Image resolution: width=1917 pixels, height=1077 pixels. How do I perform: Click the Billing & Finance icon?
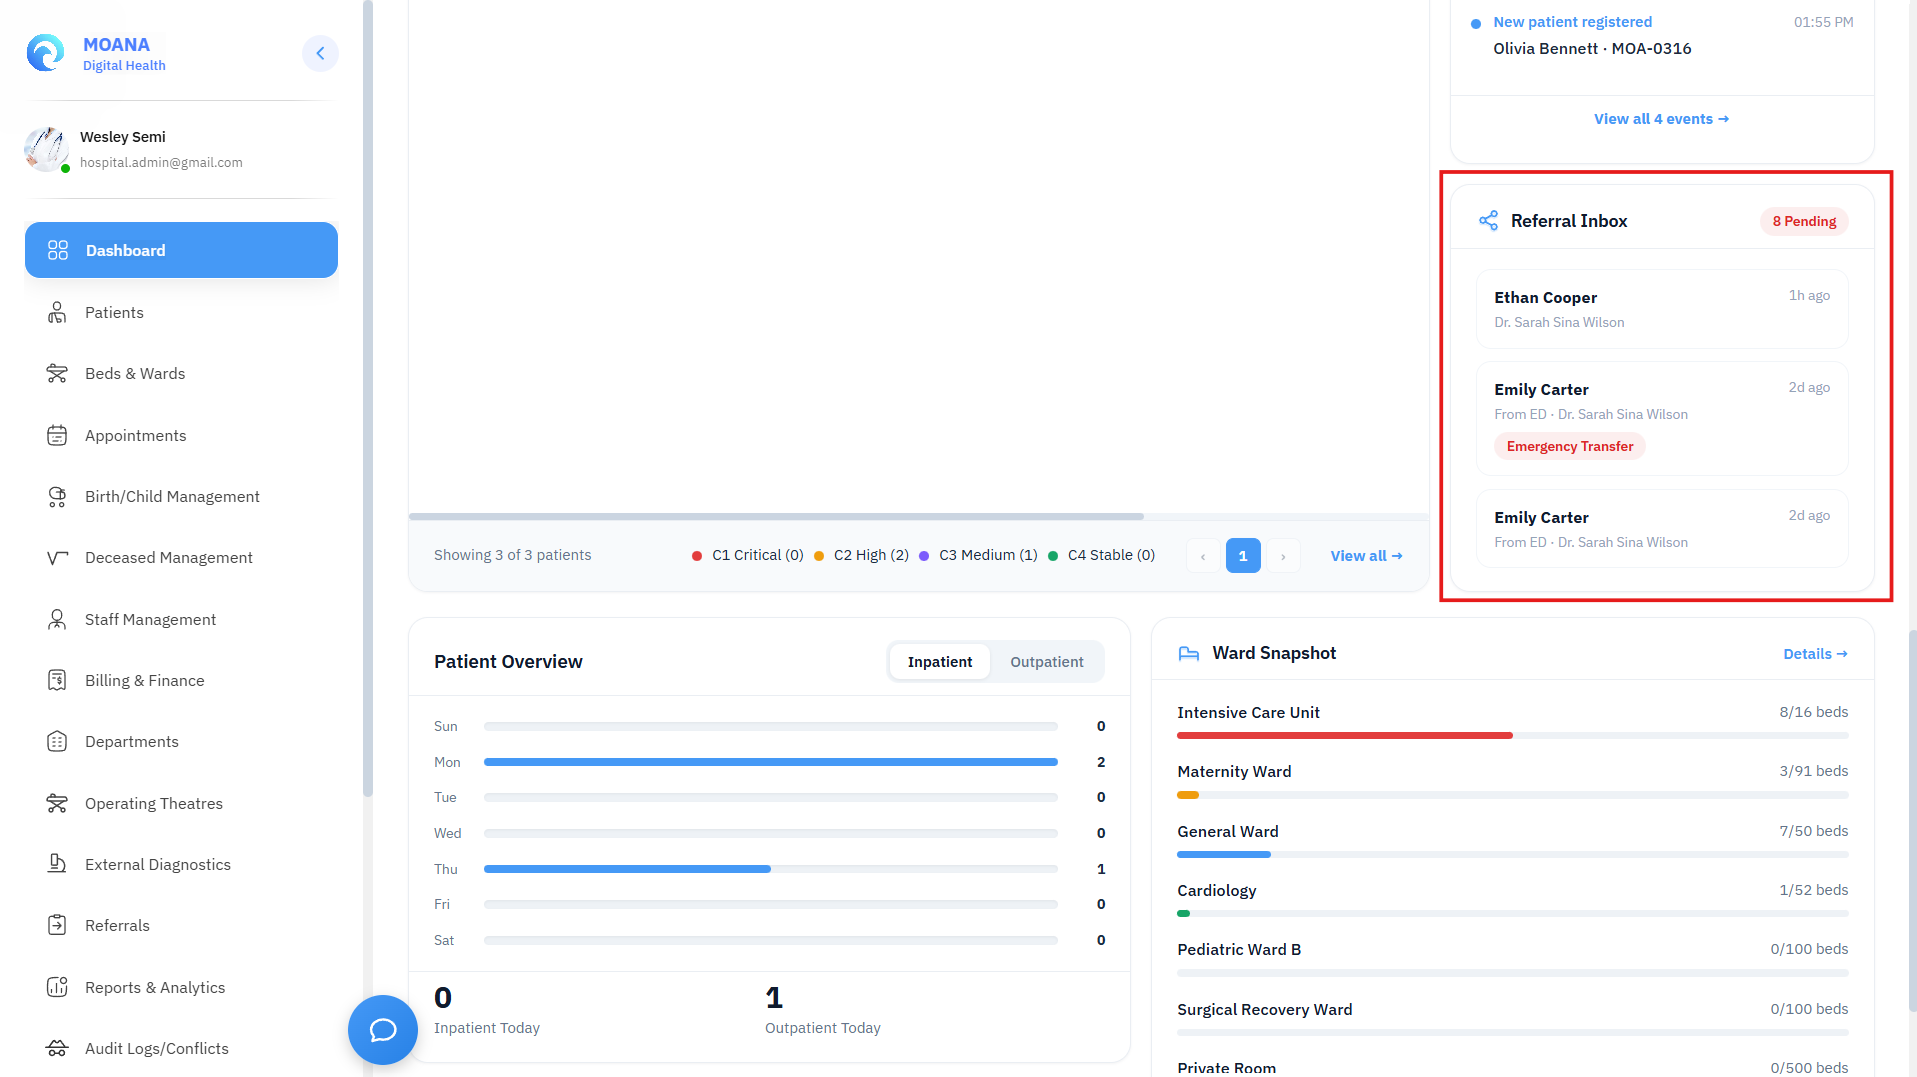pos(57,681)
